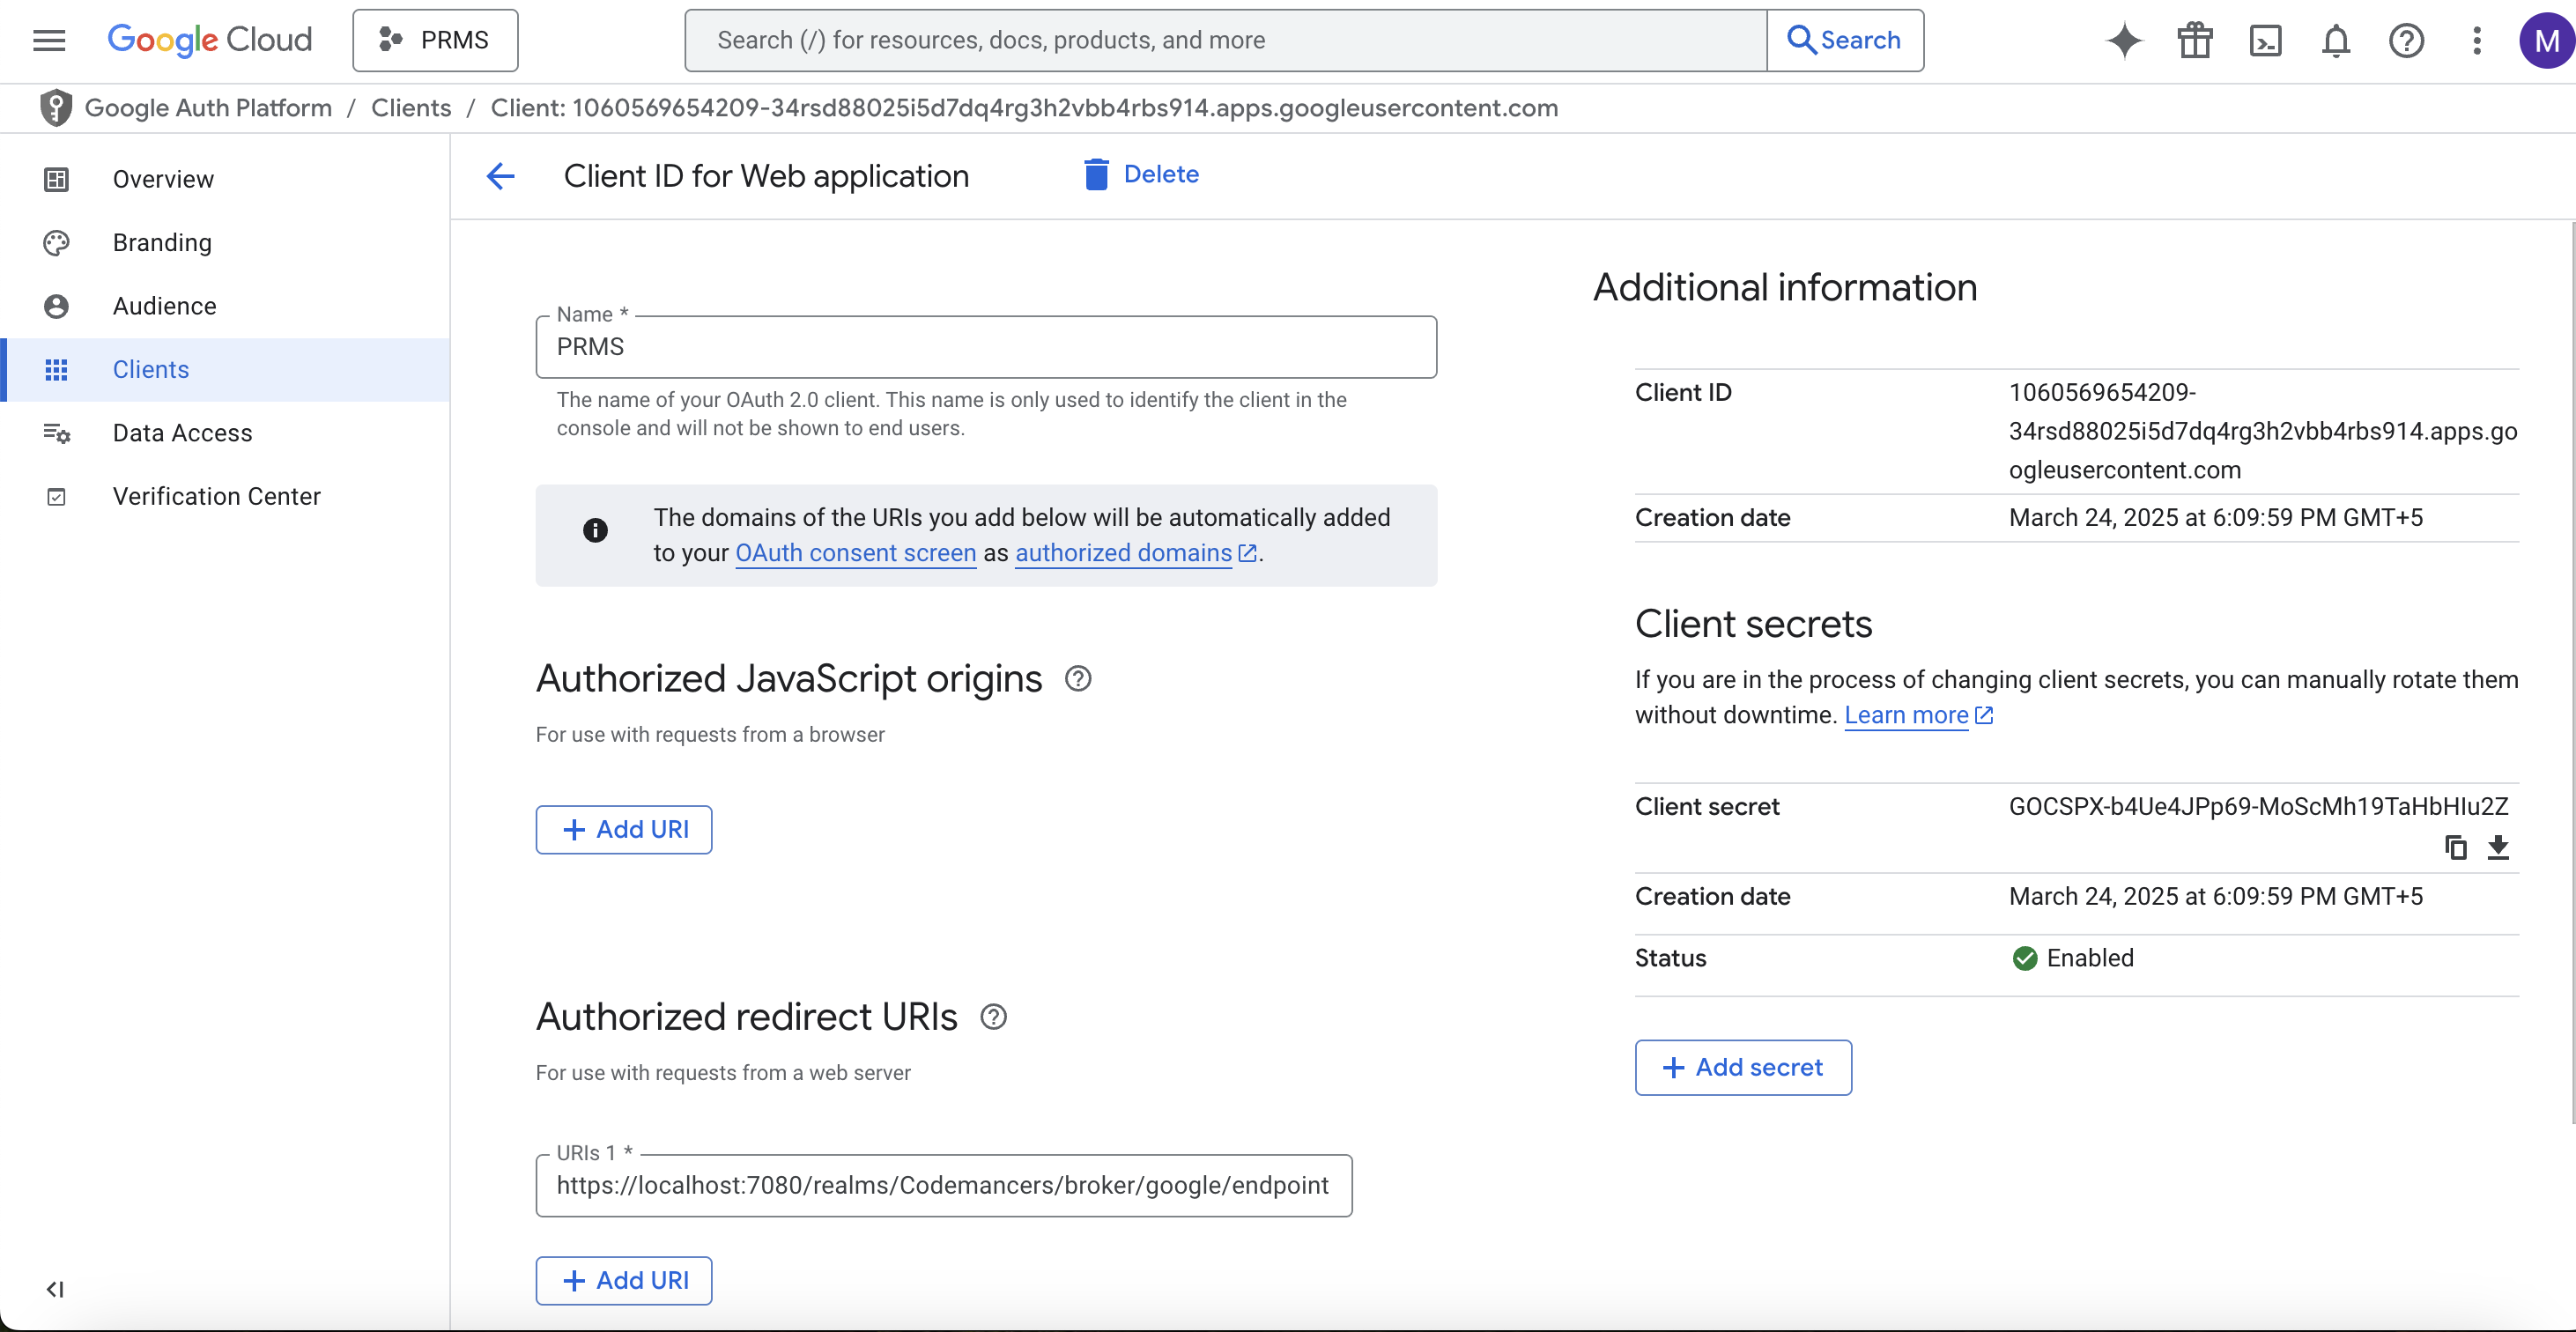The width and height of the screenshot is (2576, 1332).
Task: Launch the Gemini assistant
Action: tap(2124, 40)
